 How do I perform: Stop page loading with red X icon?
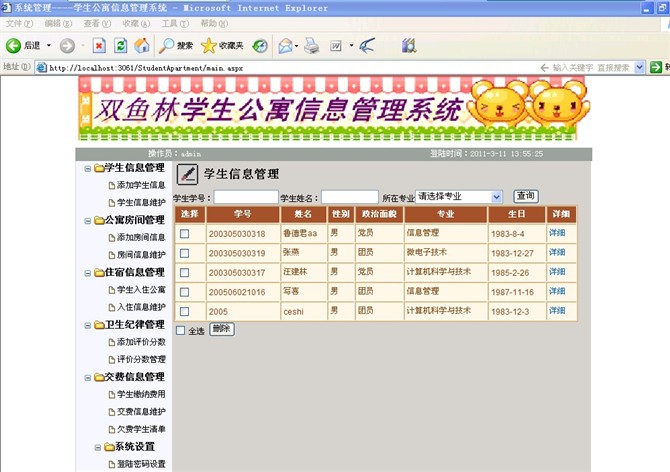point(99,45)
